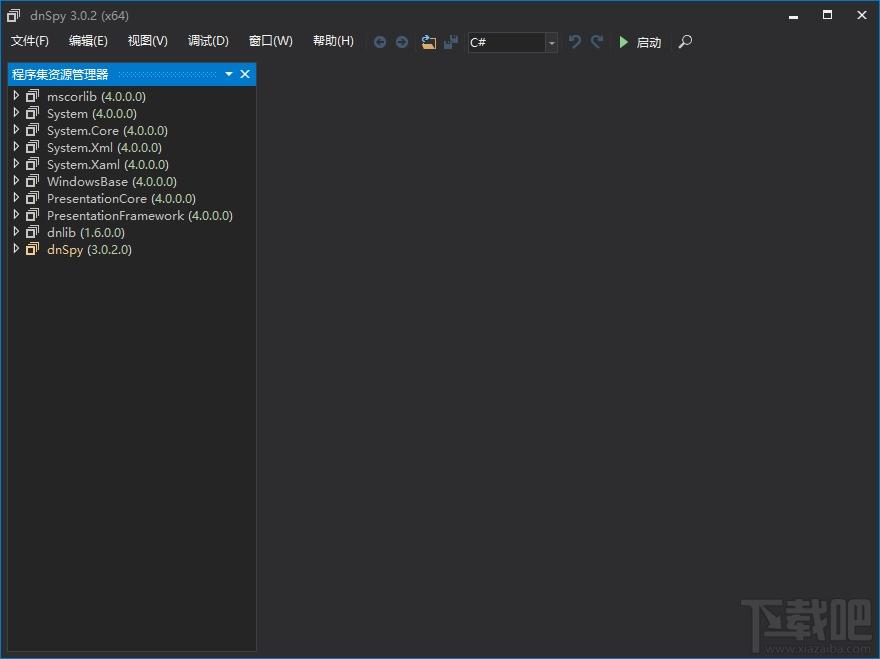Expand the mscorlib tree node
This screenshot has height=659, width=880.
[x=16, y=95]
